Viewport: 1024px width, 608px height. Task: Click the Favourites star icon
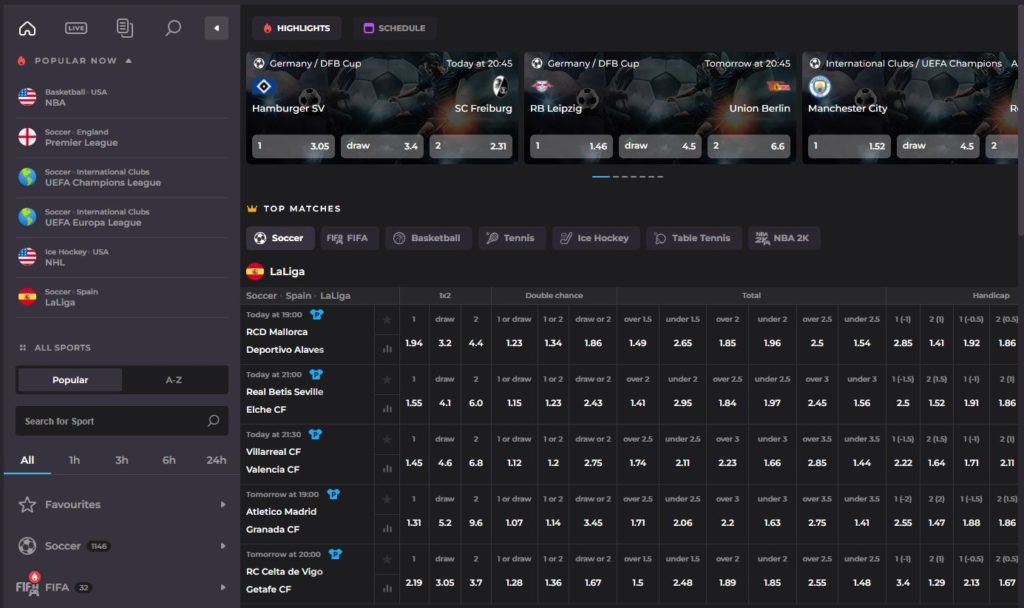pos(27,504)
